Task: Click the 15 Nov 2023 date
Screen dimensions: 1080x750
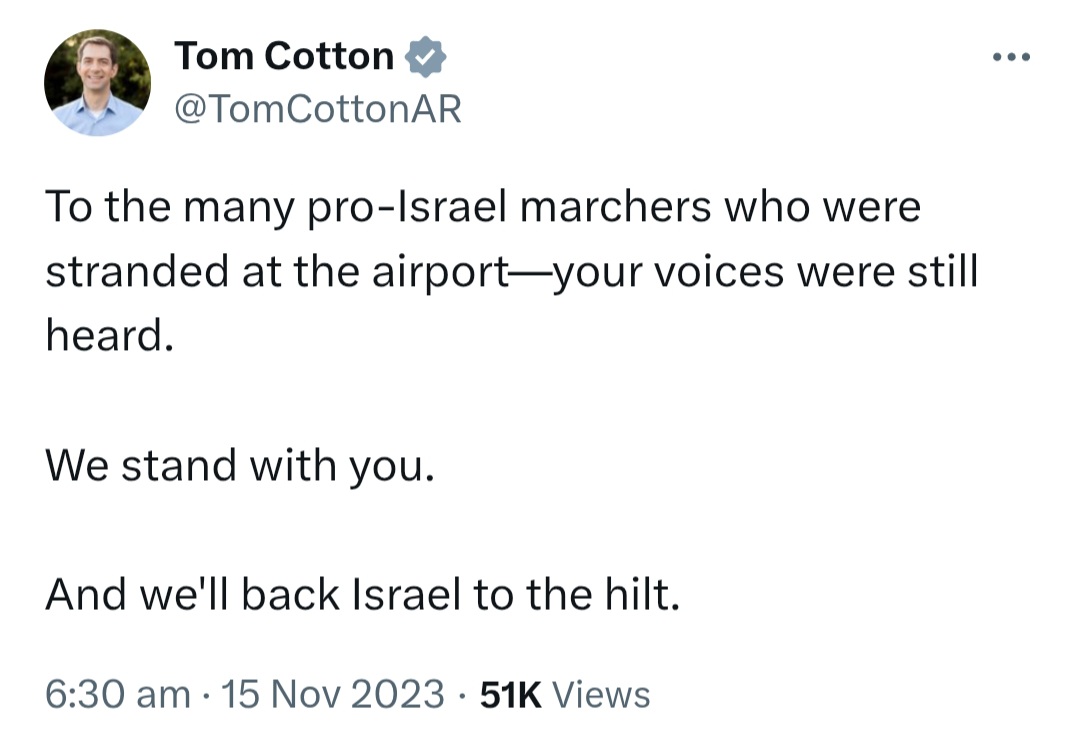Action: pos(333,694)
